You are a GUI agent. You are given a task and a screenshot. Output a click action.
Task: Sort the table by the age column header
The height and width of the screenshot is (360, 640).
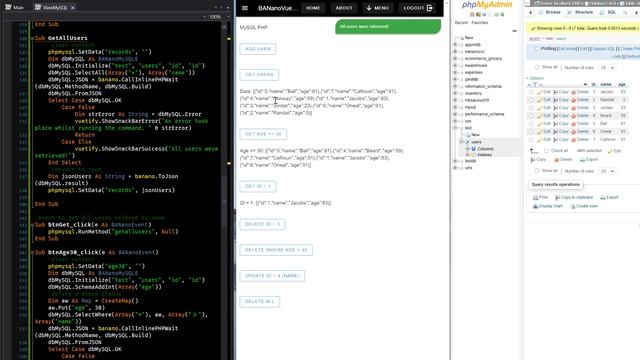[x=622, y=84]
